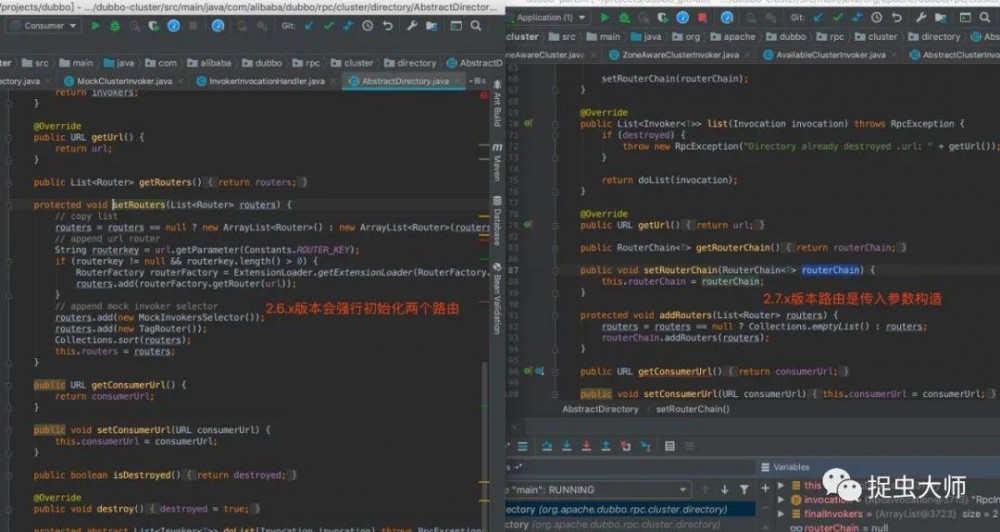Add a new watch with plus icon

tap(765, 489)
